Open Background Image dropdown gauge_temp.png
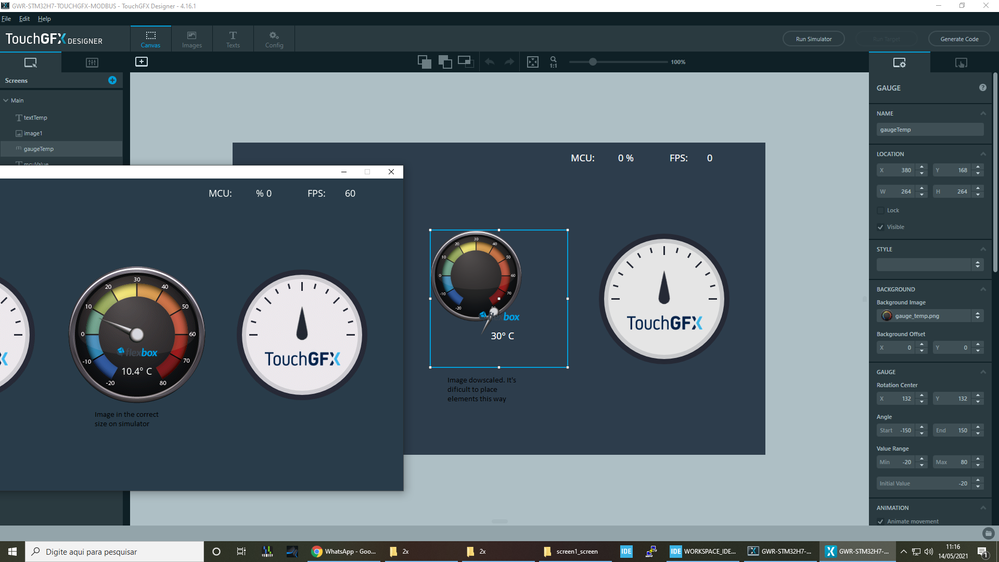 point(930,315)
